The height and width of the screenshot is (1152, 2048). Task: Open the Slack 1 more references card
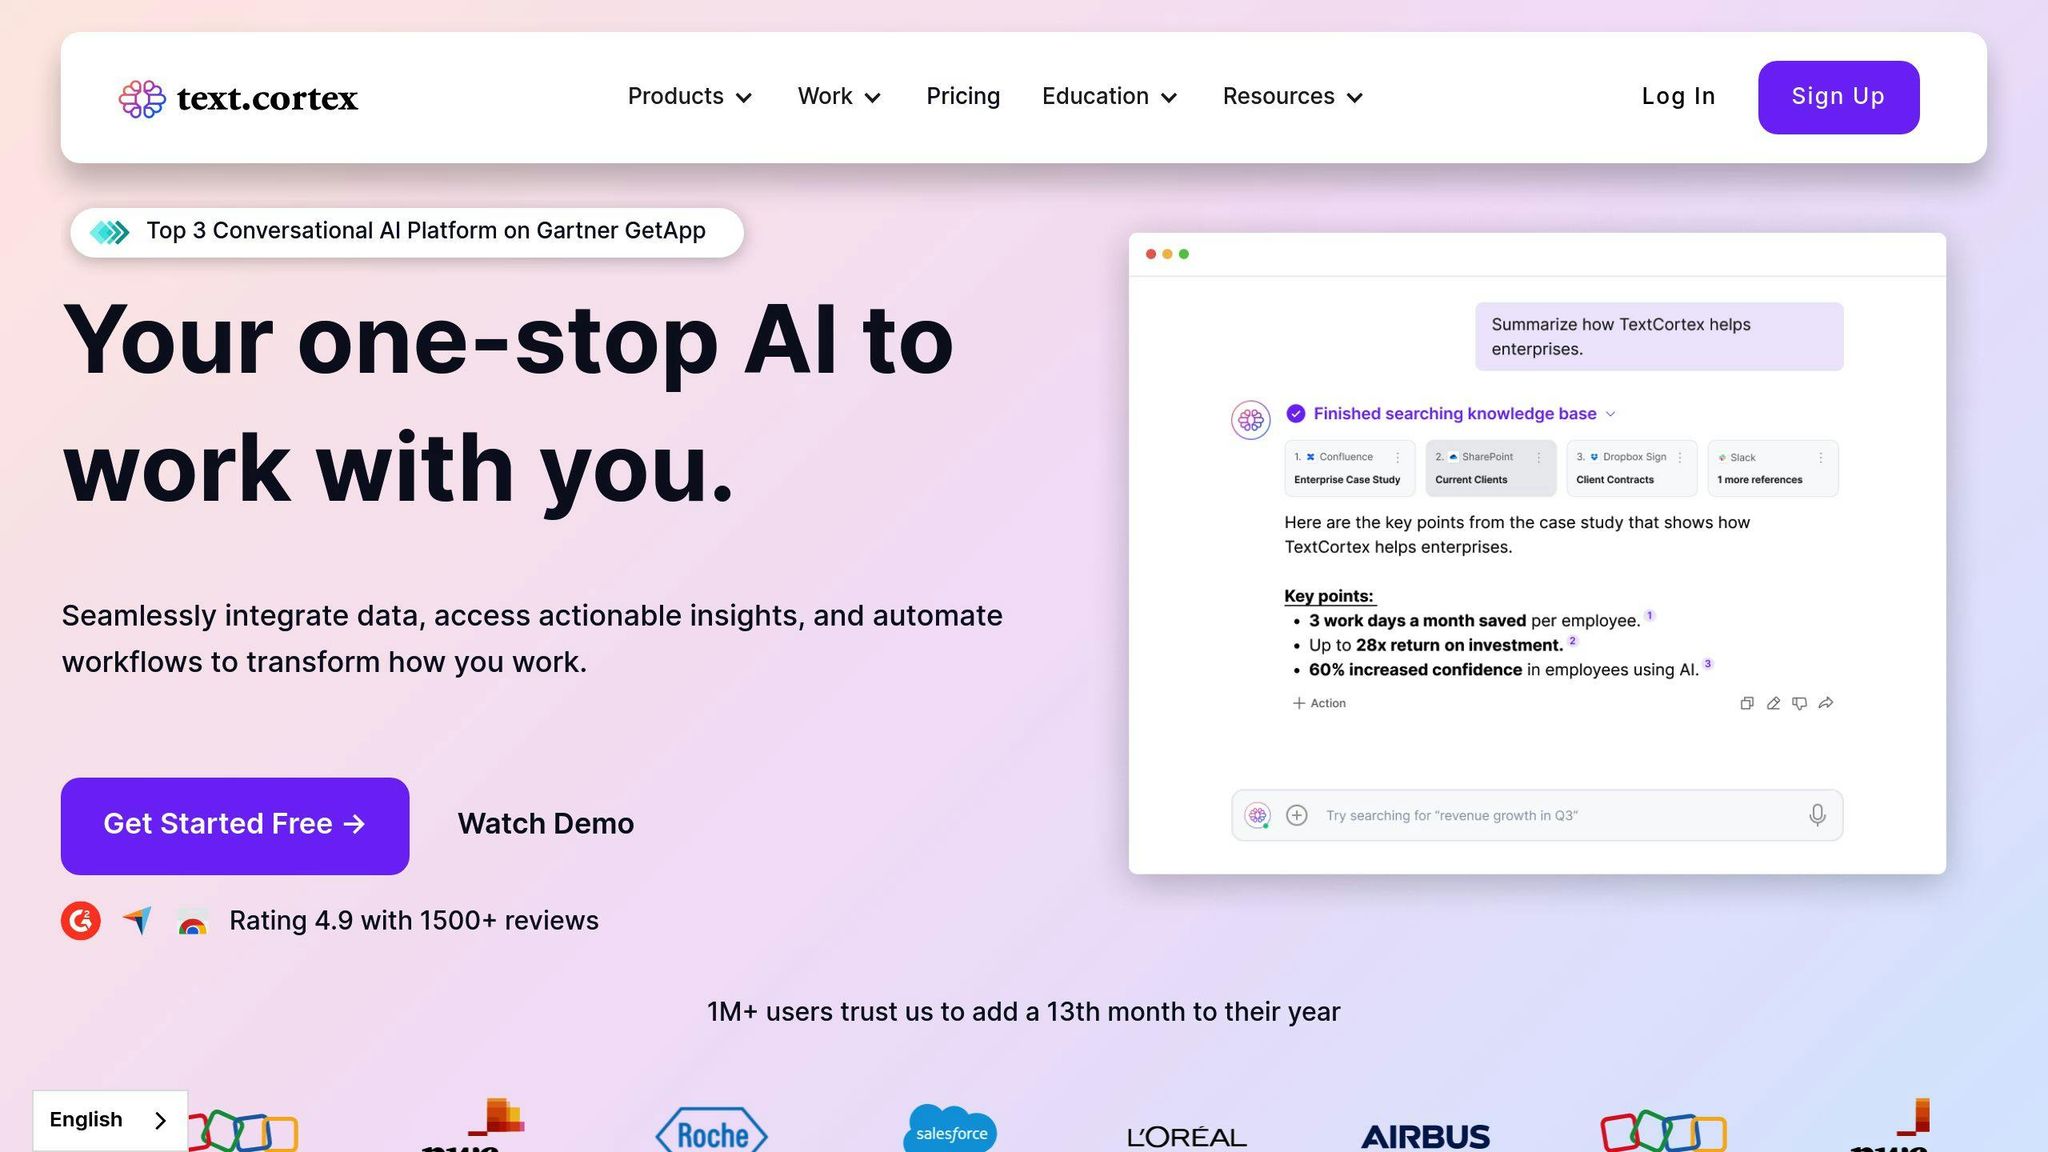1773,468
